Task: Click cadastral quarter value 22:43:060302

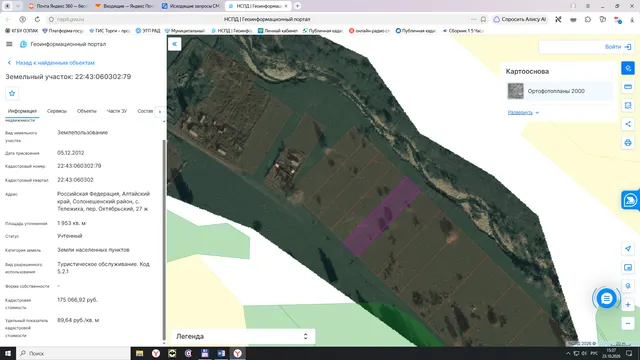Action: point(75,180)
